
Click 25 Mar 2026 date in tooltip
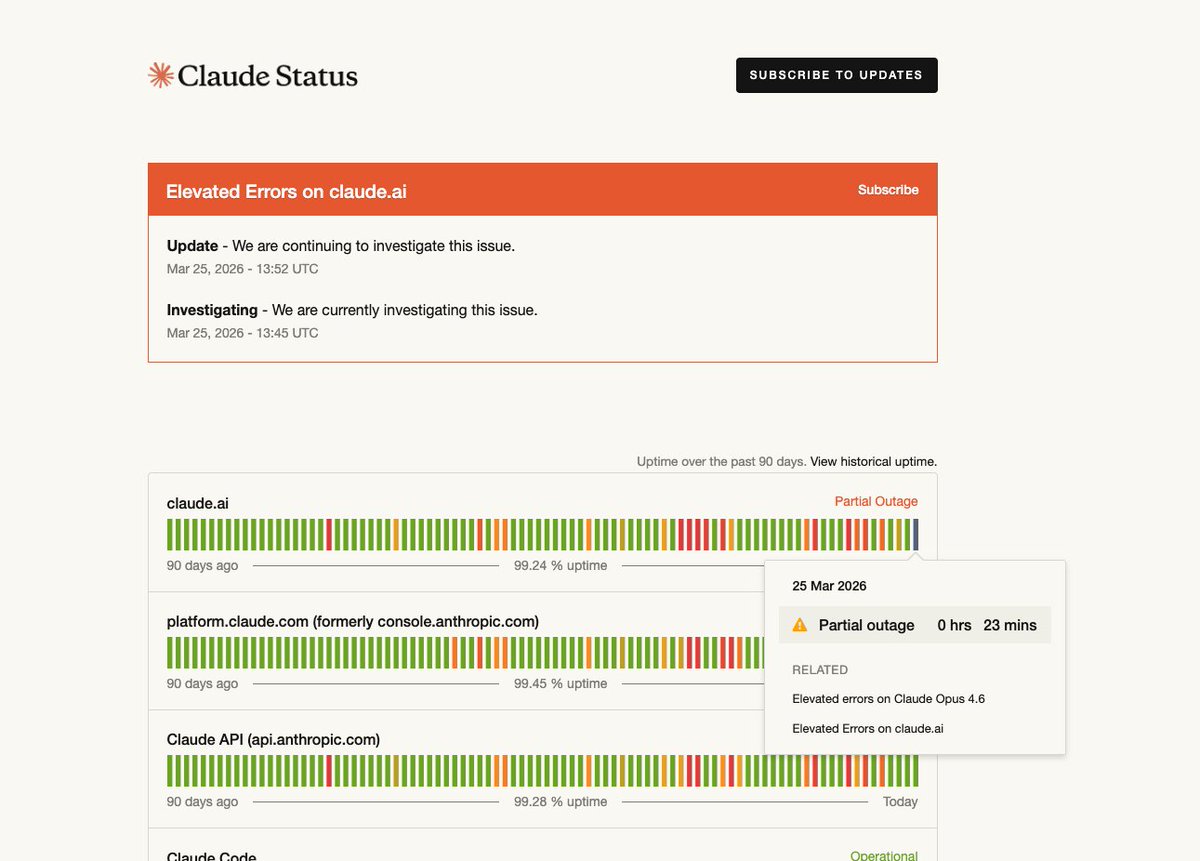(829, 586)
